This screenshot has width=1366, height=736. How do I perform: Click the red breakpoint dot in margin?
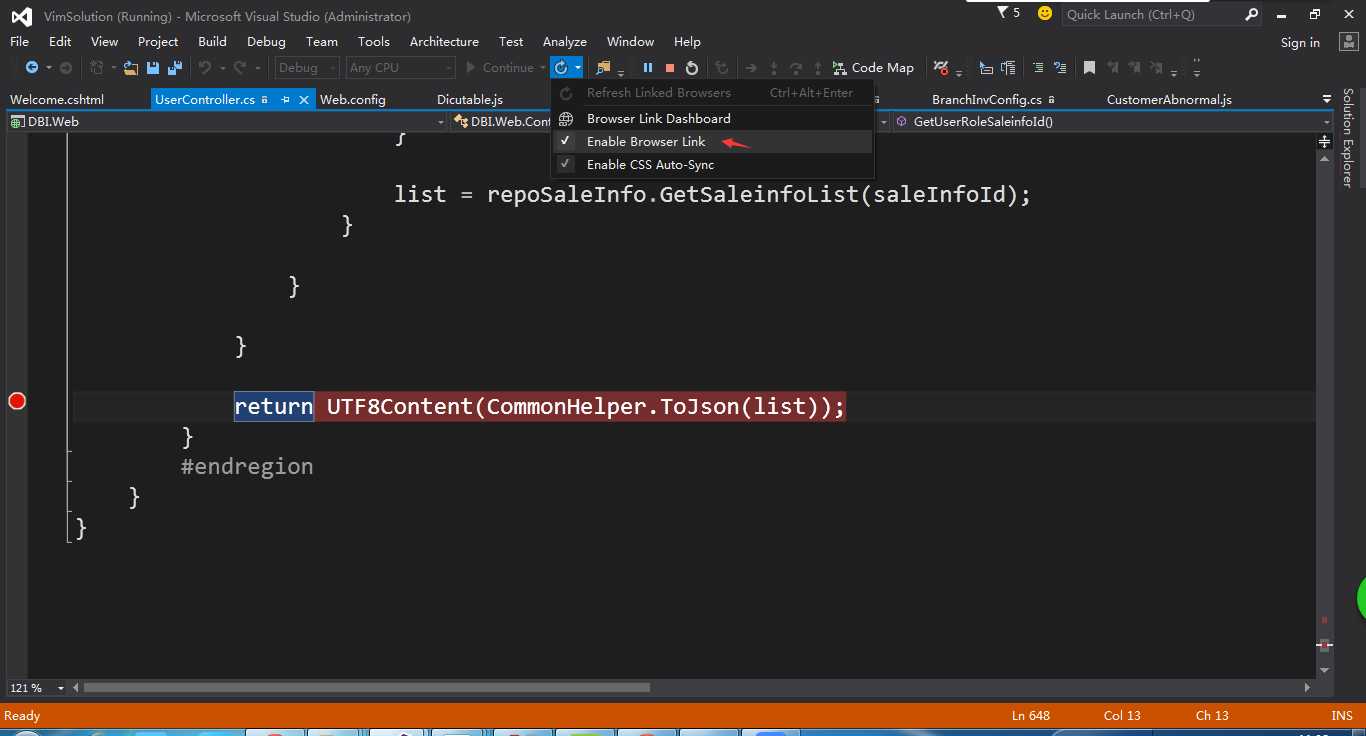17,401
